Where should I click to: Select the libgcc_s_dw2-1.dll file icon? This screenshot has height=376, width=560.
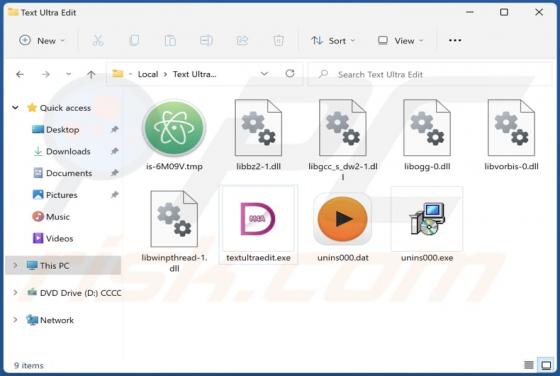(x=342, y=128)
